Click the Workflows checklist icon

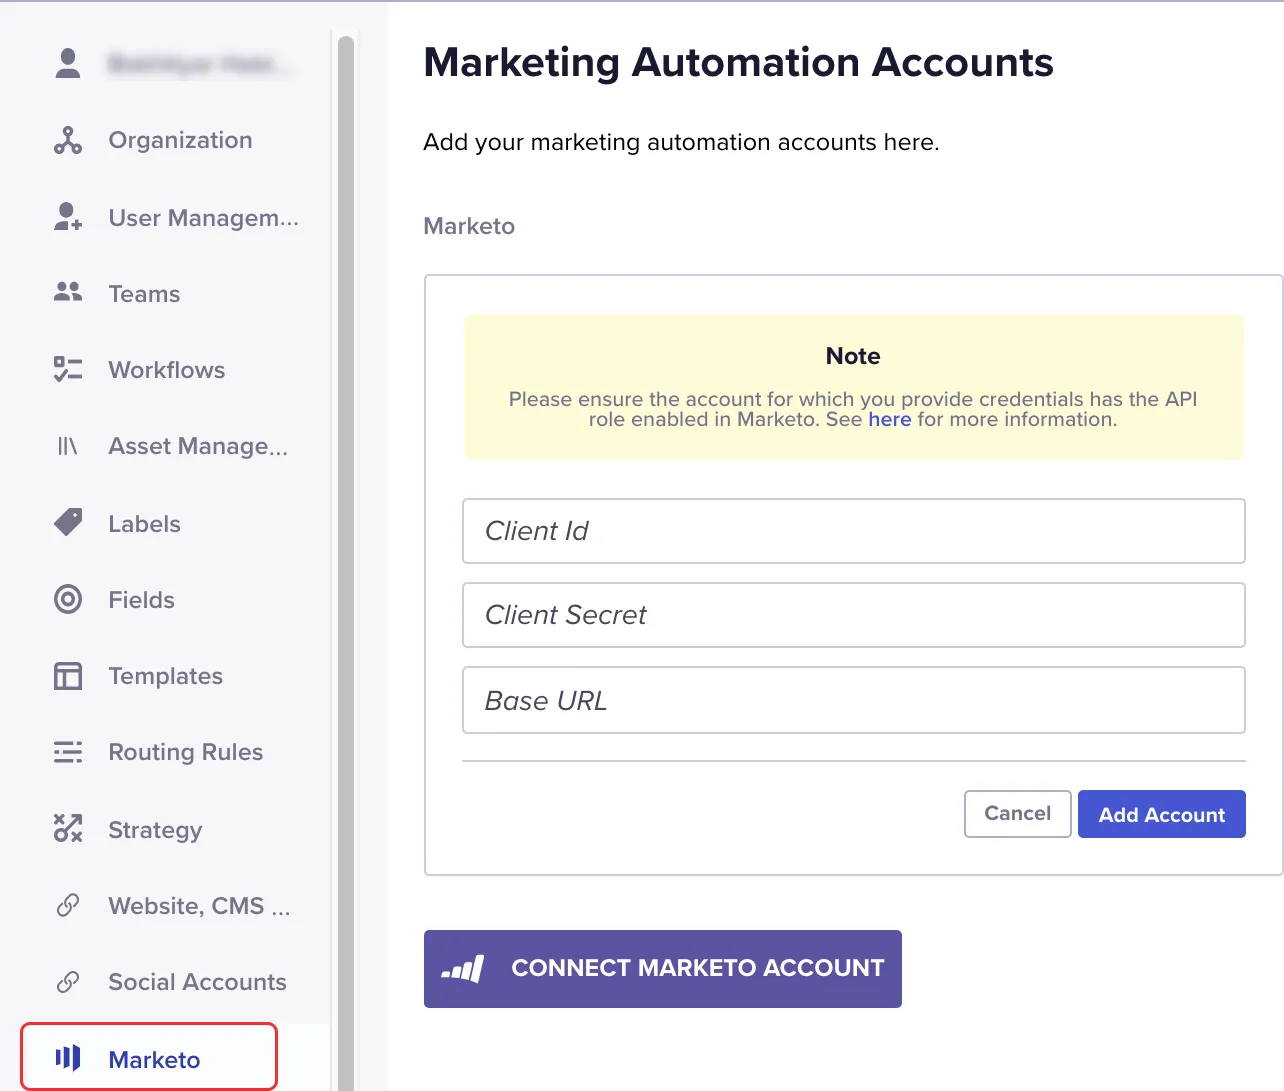68,369
